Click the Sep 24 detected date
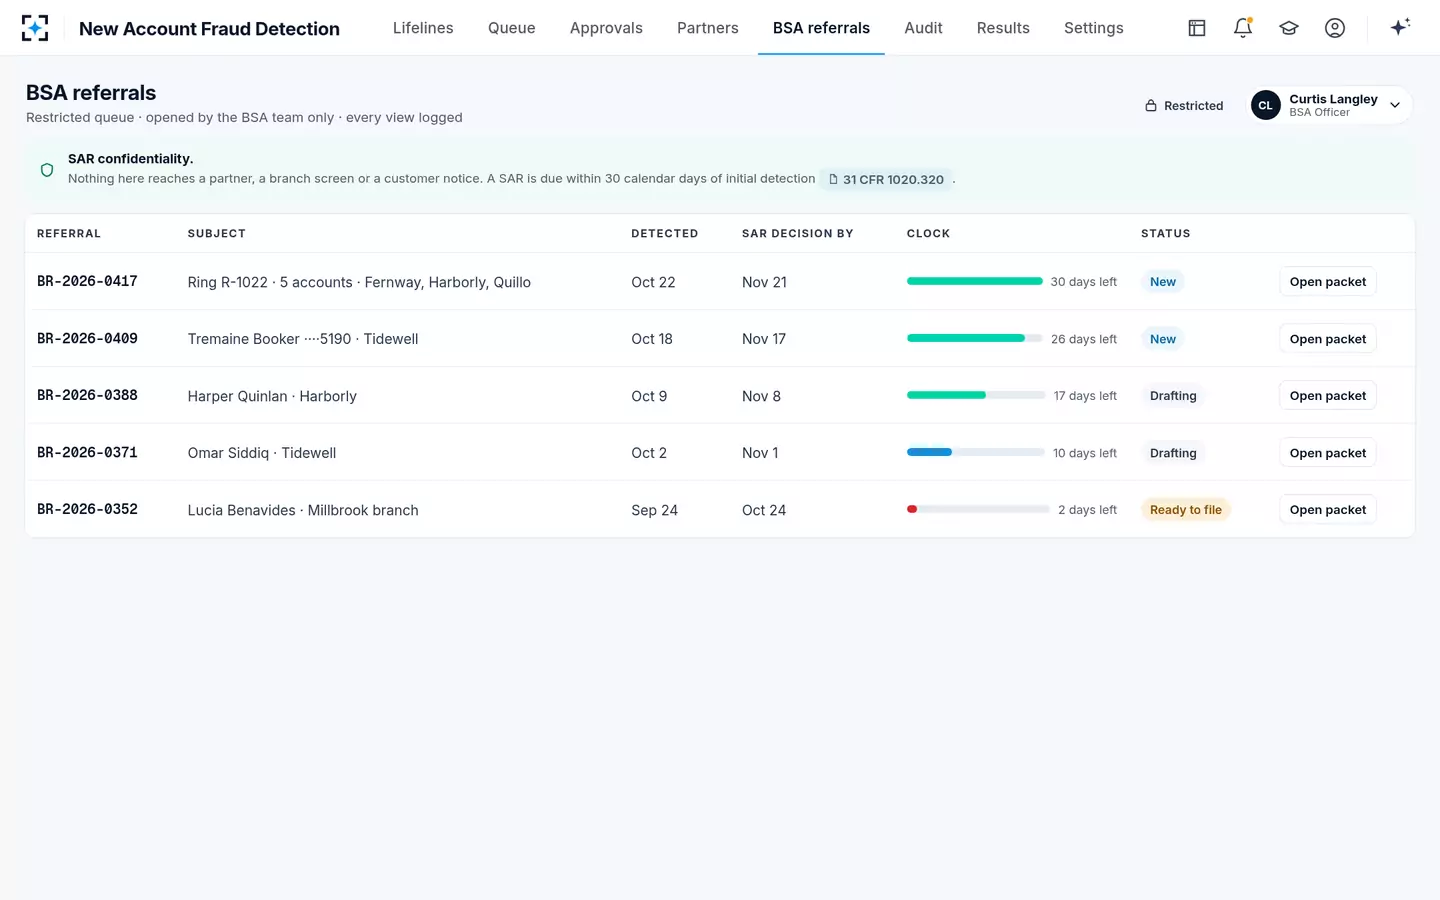Image resolution: width=1440 pixels, height=900 pixels. pyautogui.click(x=654, y=510)
